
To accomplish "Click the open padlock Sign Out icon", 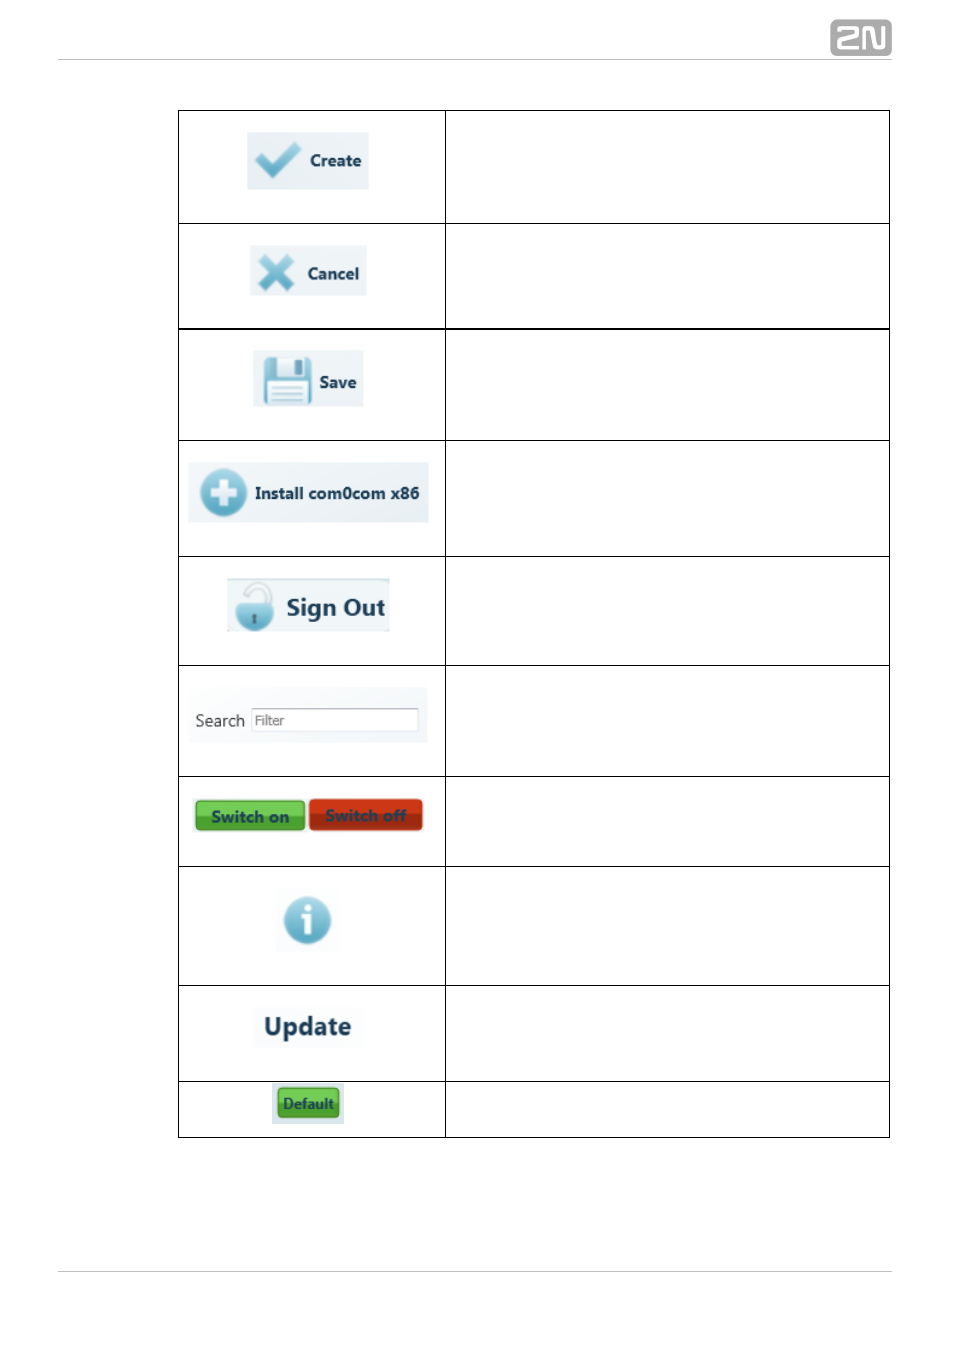I will 255,606.
